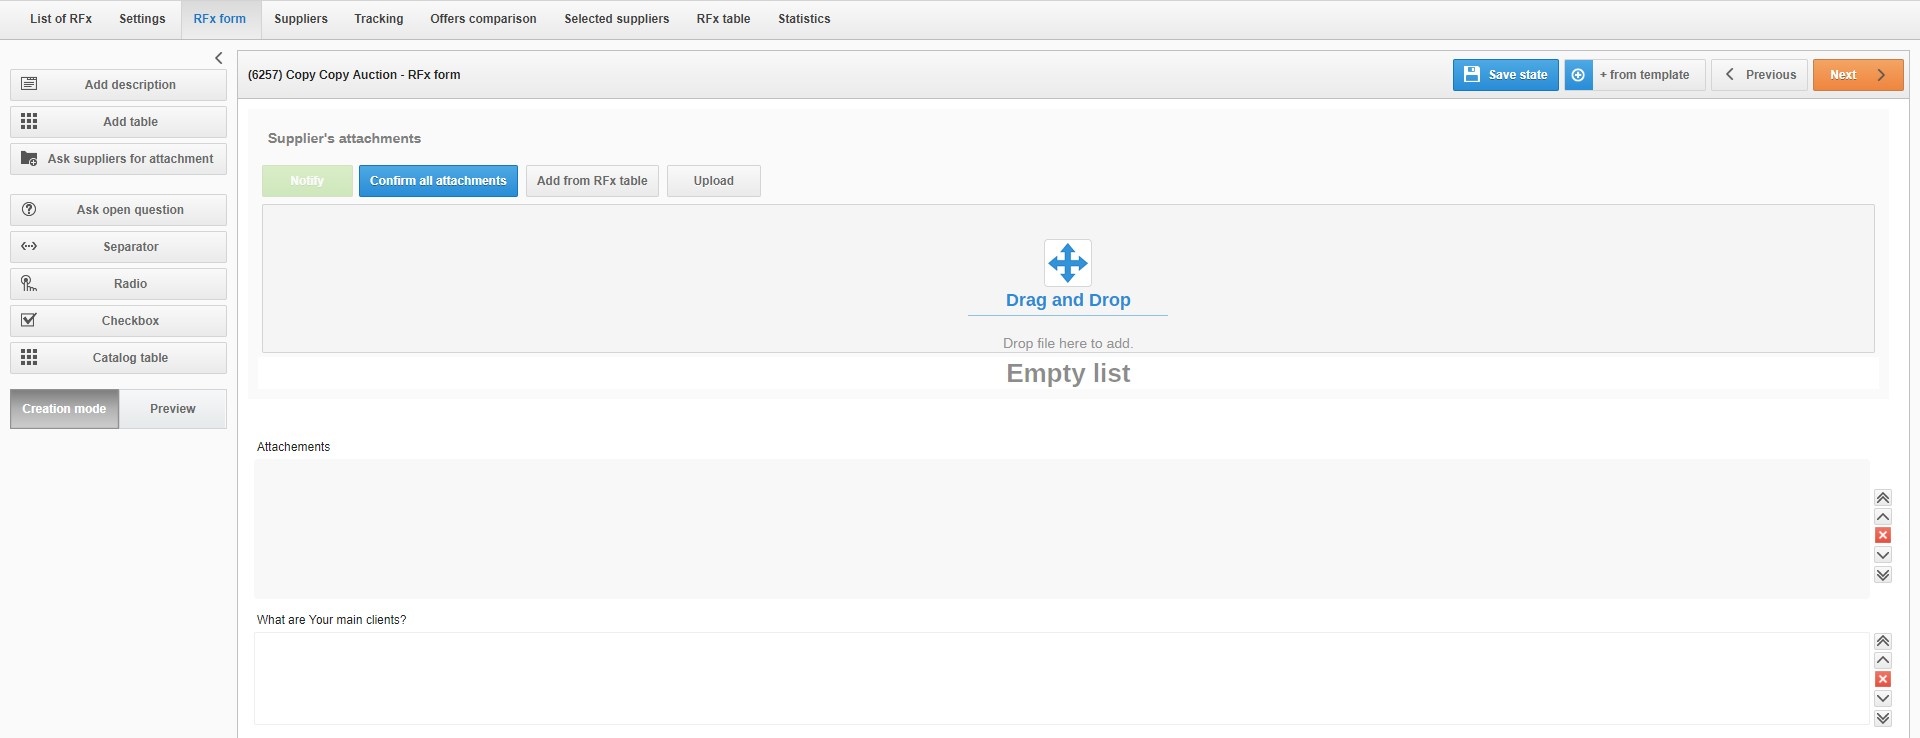Click the Drag and Drop arrows icon
This screenshot has height=738, width=1920.
[x=1067, y=263]
